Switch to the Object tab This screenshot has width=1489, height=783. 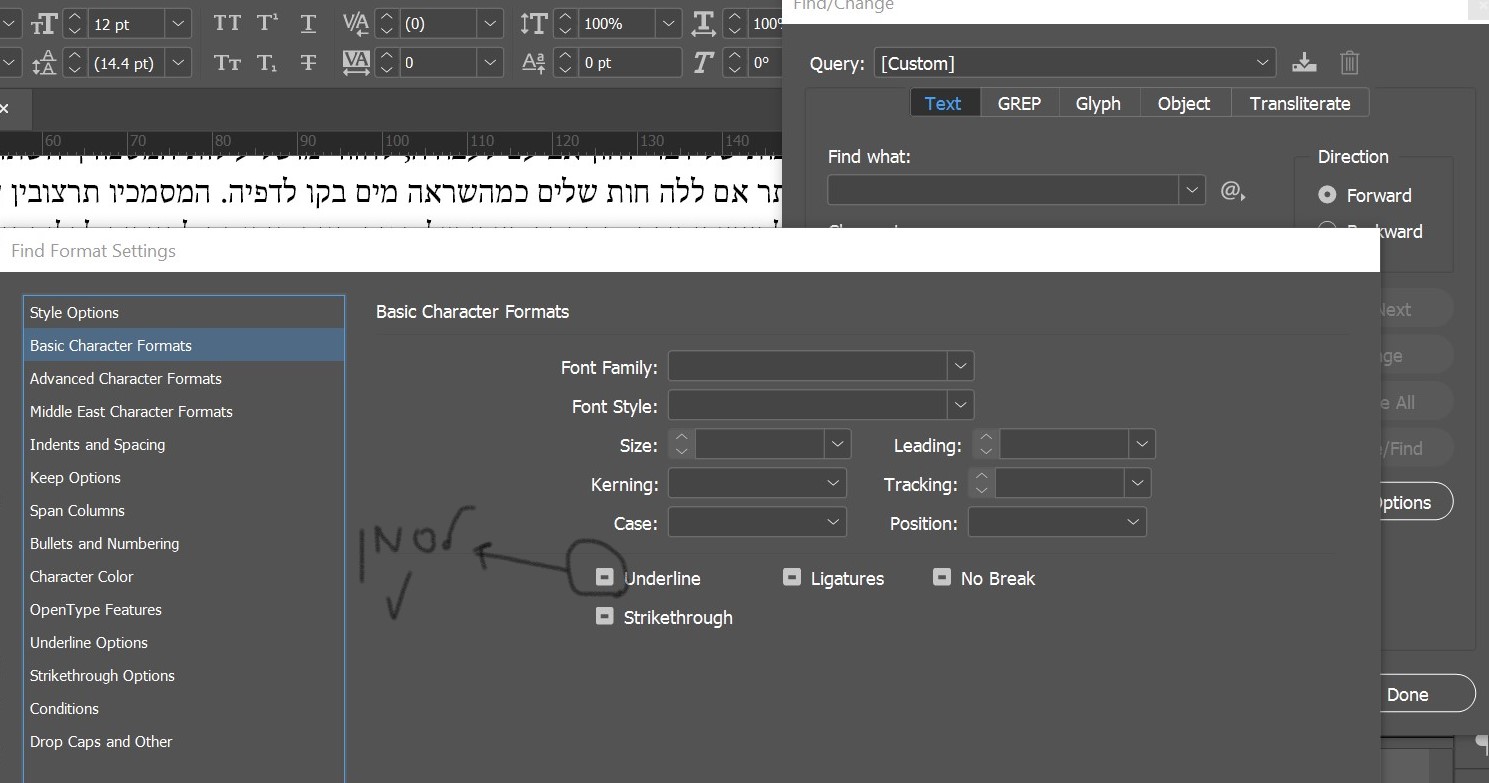click(1184, 103)
